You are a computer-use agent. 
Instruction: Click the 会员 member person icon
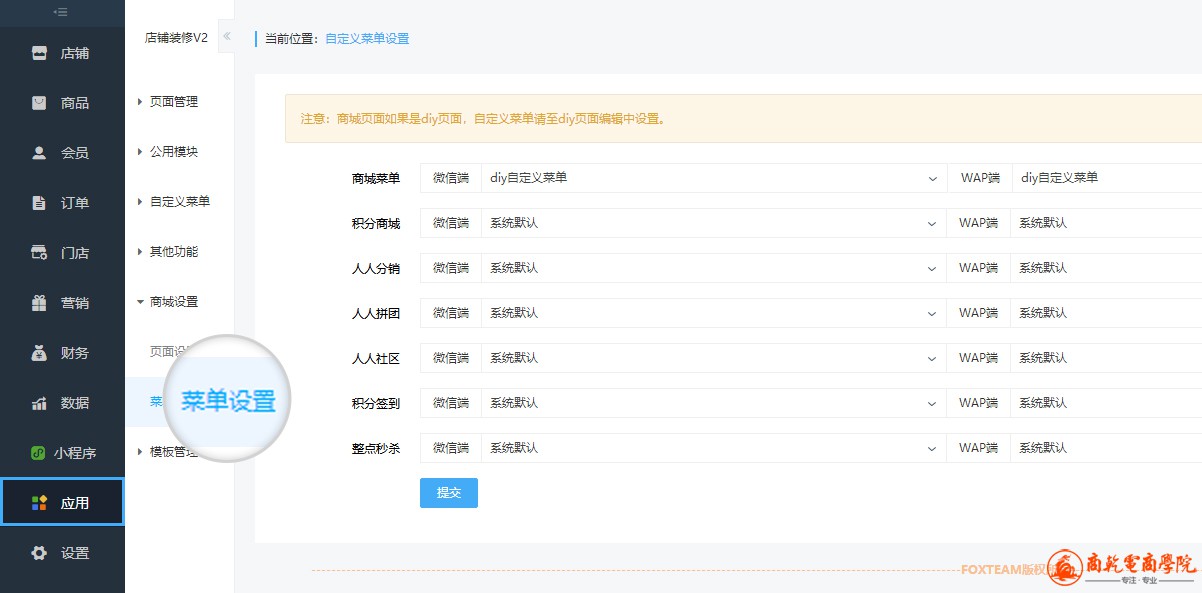tap(39, 153)
